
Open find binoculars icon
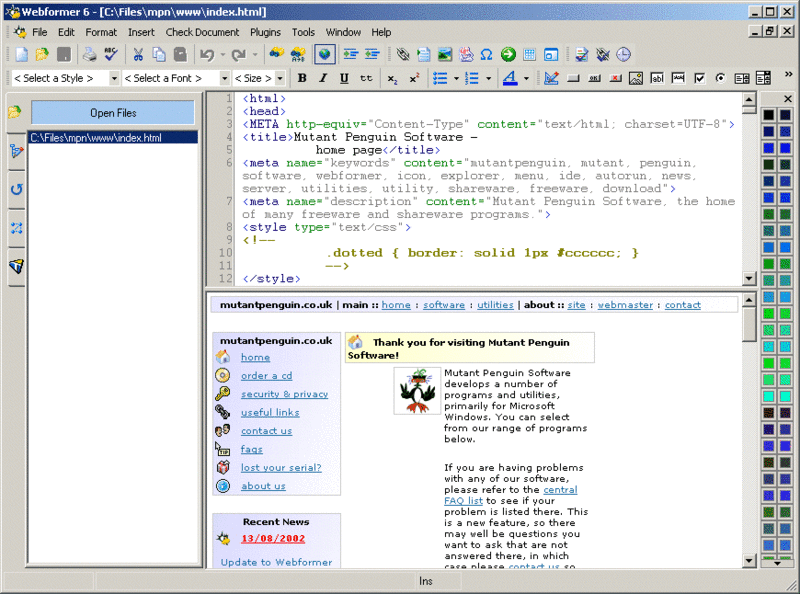point(277,54)
